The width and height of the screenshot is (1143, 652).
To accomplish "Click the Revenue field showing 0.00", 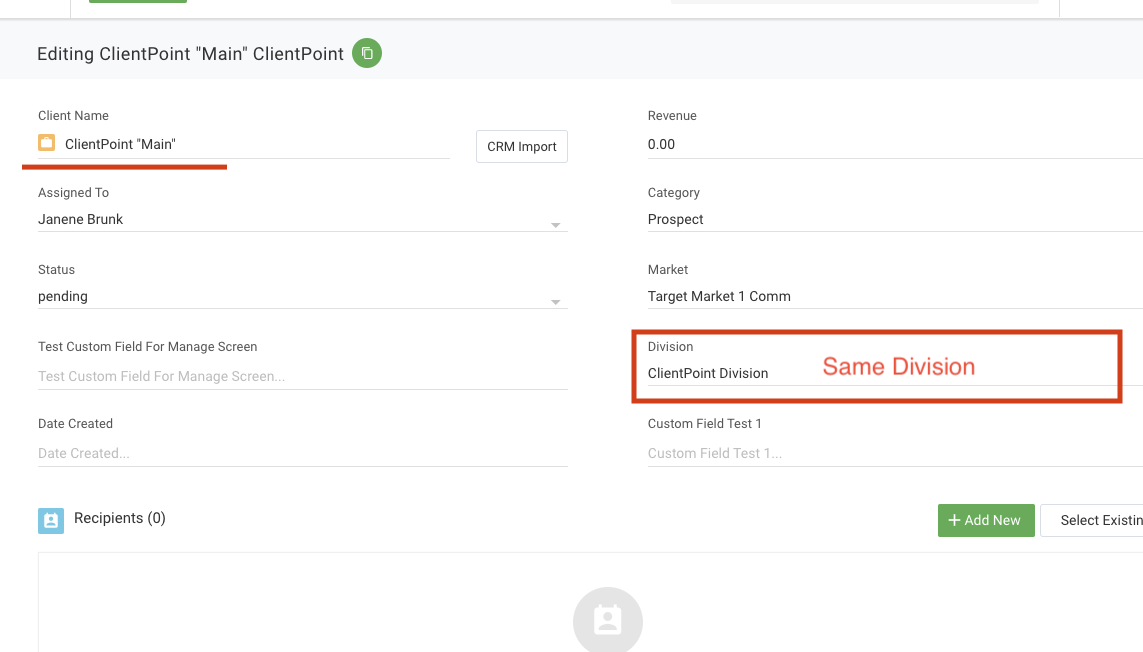I will (895, 144).
